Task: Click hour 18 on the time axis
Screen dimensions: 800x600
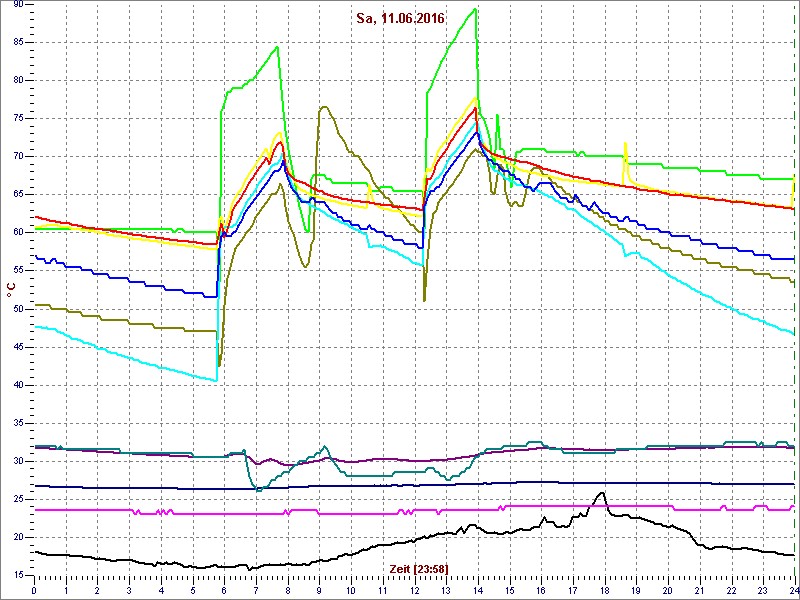Action: point(605,588)
